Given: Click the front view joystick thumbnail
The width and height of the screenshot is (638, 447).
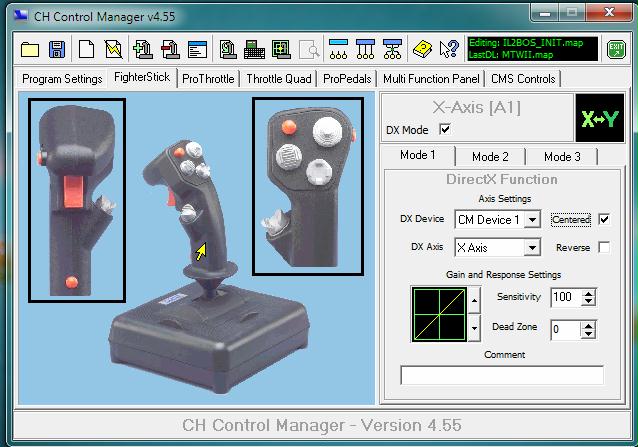Looking at the screenshot, I should click(77, 201).
